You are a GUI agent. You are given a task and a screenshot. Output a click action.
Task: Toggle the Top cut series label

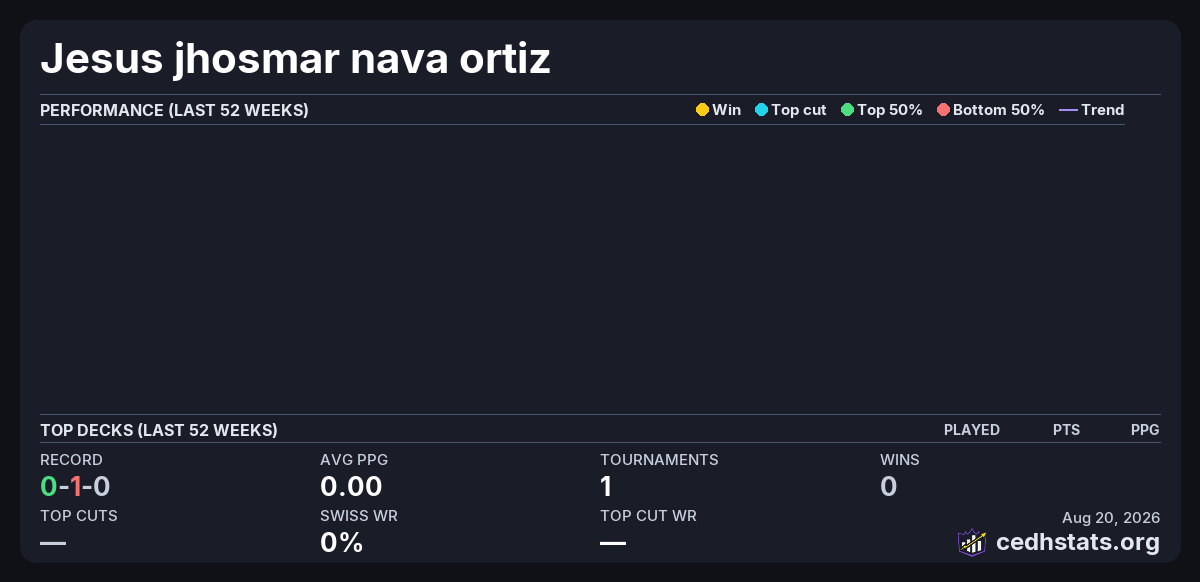[x=799, y=110]
